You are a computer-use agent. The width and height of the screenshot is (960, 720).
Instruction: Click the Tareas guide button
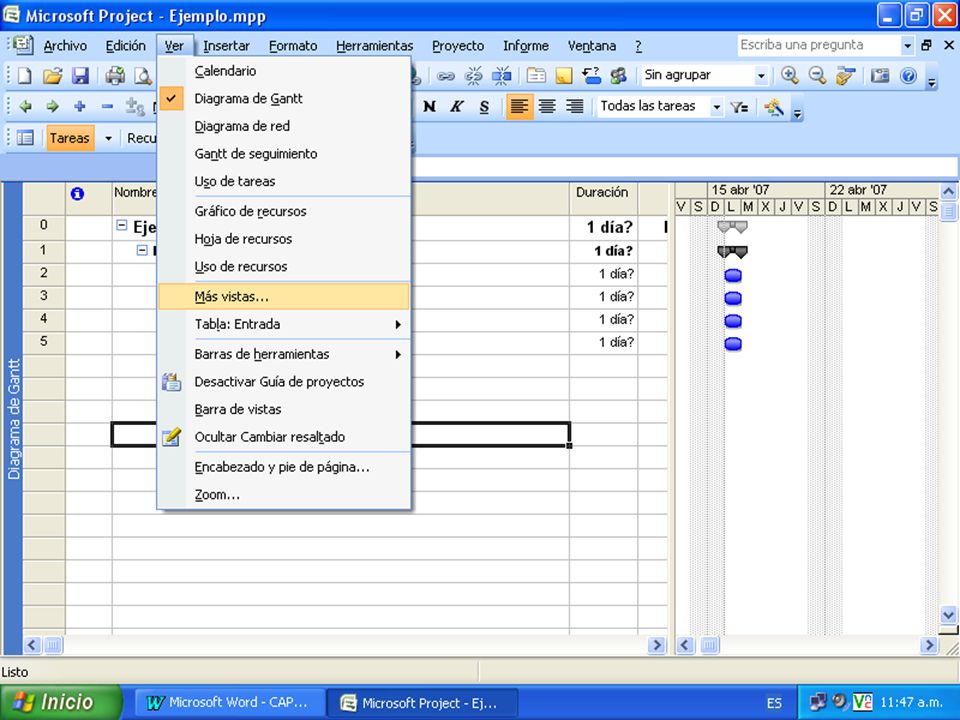69,138
